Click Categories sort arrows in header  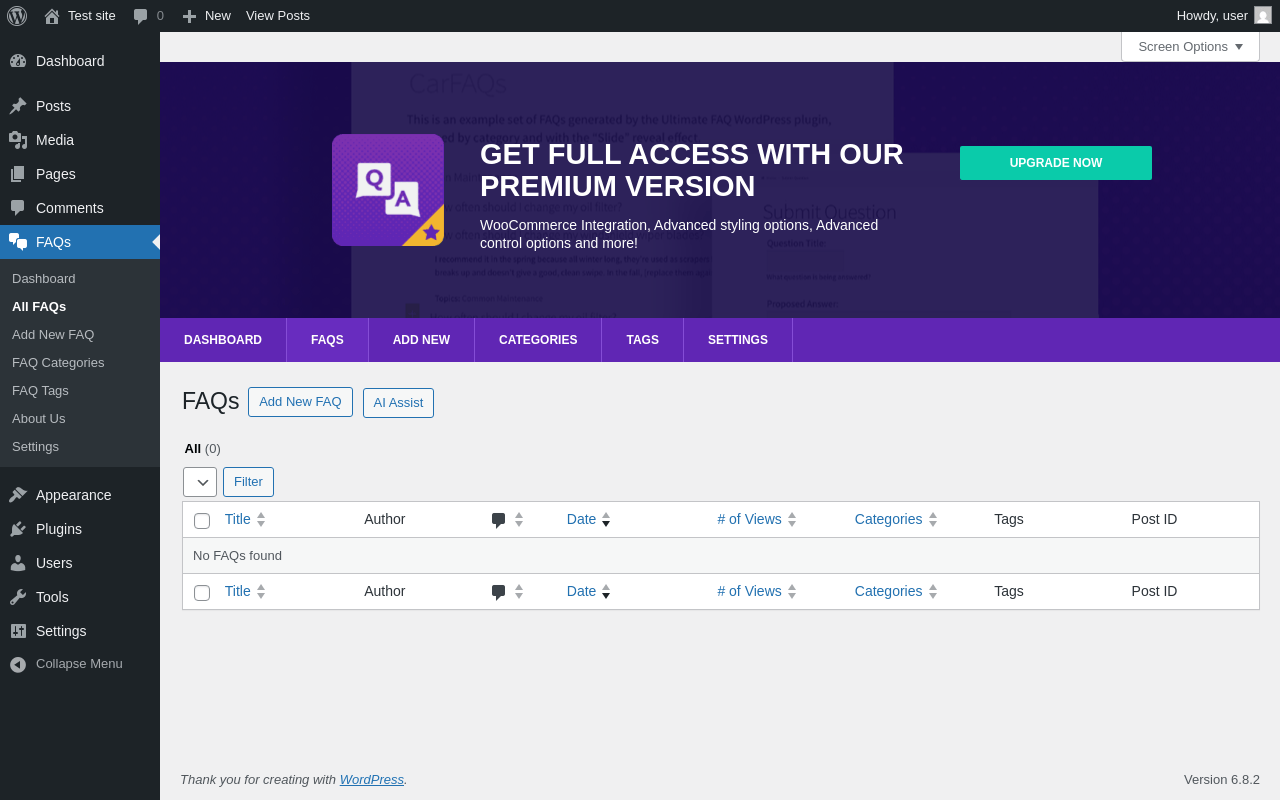coord(933,520)
